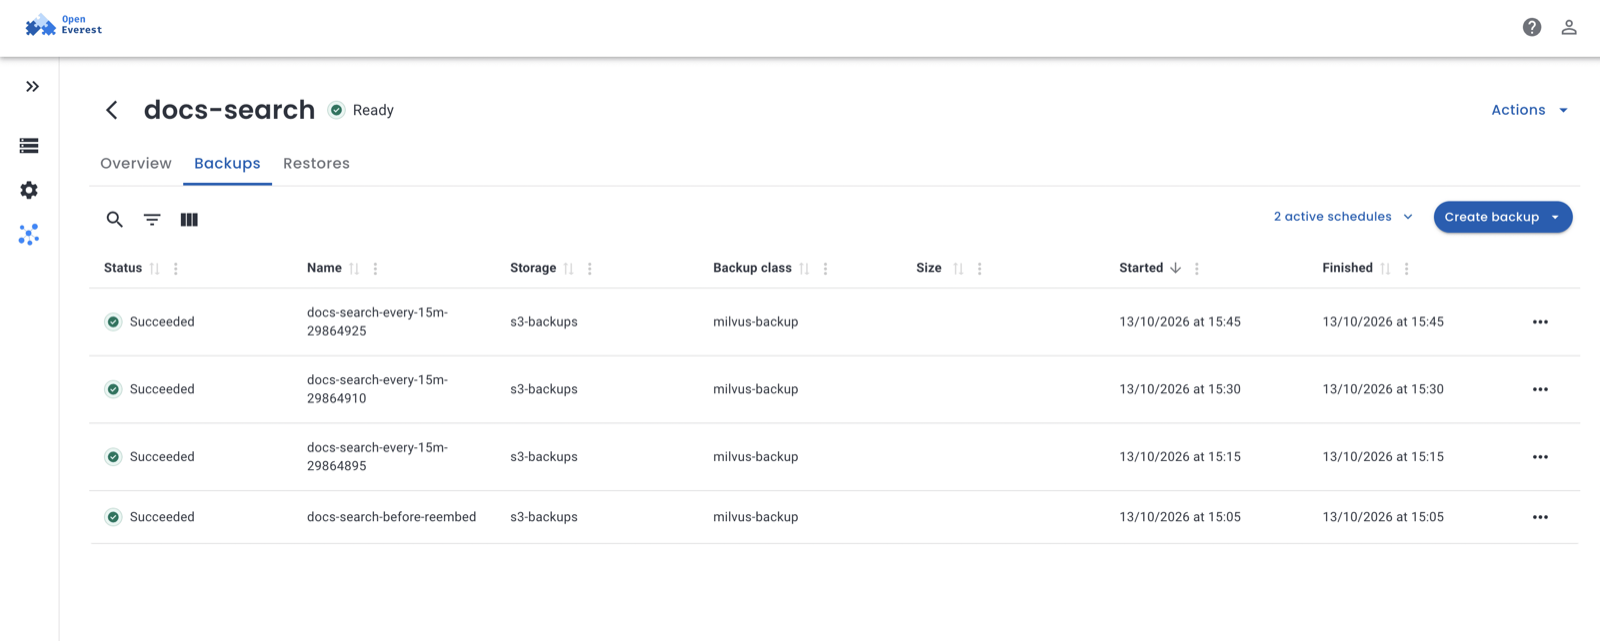Switch to the Overview tab
1600x641 pixels.
pos(136,163)
